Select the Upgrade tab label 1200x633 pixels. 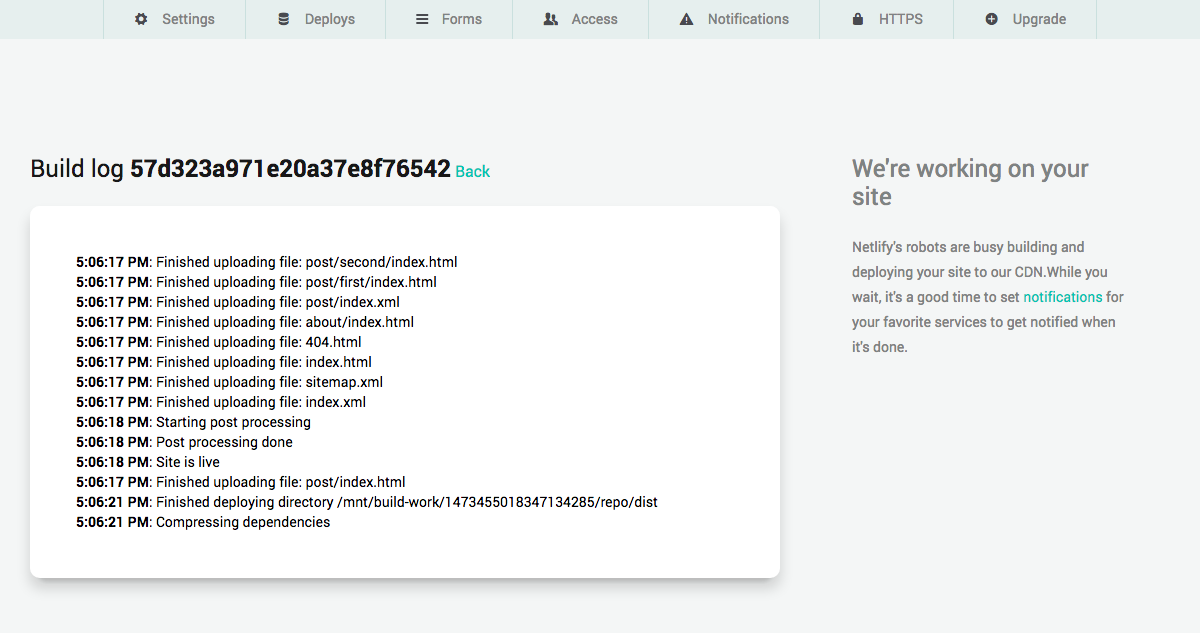coord(1039,19)
